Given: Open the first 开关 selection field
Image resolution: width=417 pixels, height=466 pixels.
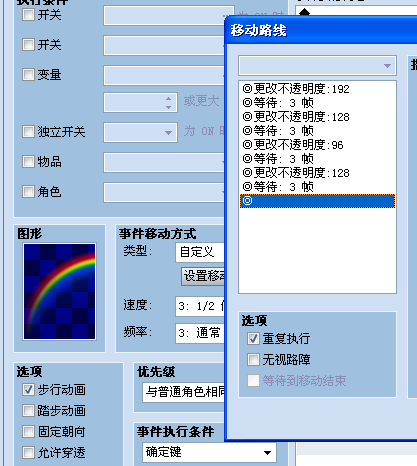Looking at the screenshot, I should [x=169, y=15].
